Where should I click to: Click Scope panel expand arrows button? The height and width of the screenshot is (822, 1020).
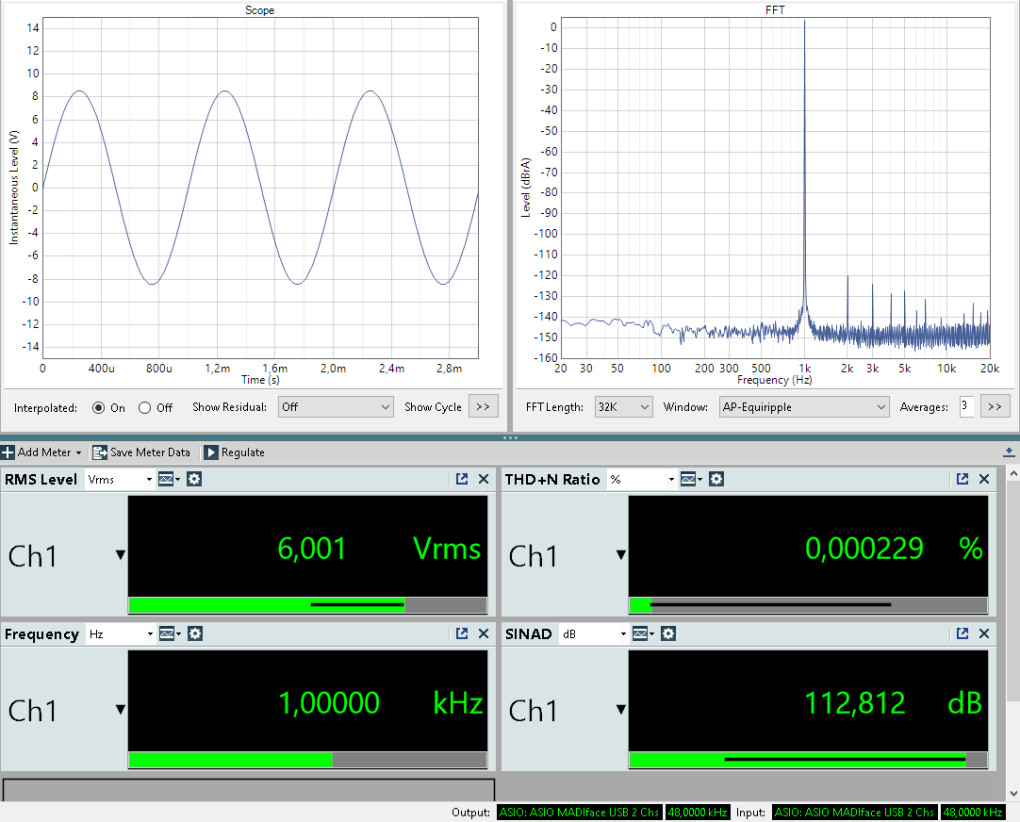(483, 407)
